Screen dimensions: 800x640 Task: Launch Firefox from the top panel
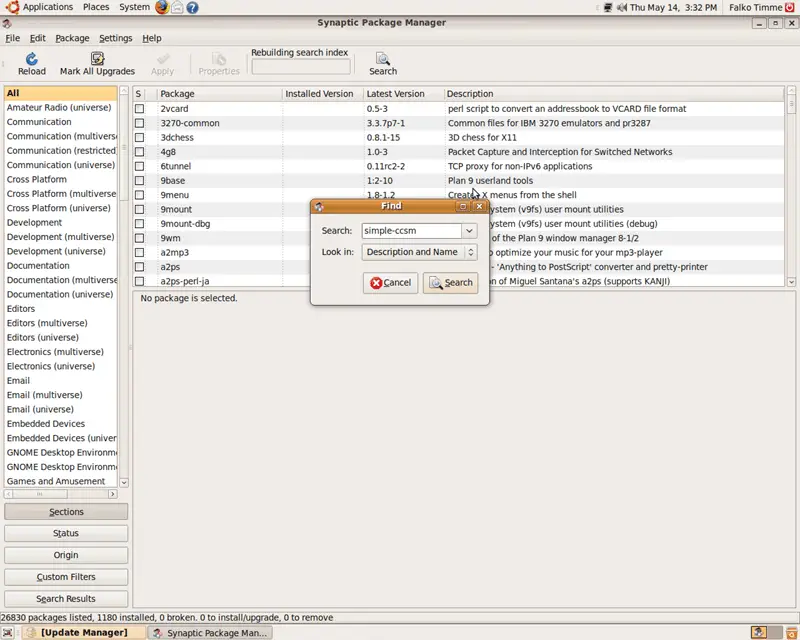click(x=162, y=7)
